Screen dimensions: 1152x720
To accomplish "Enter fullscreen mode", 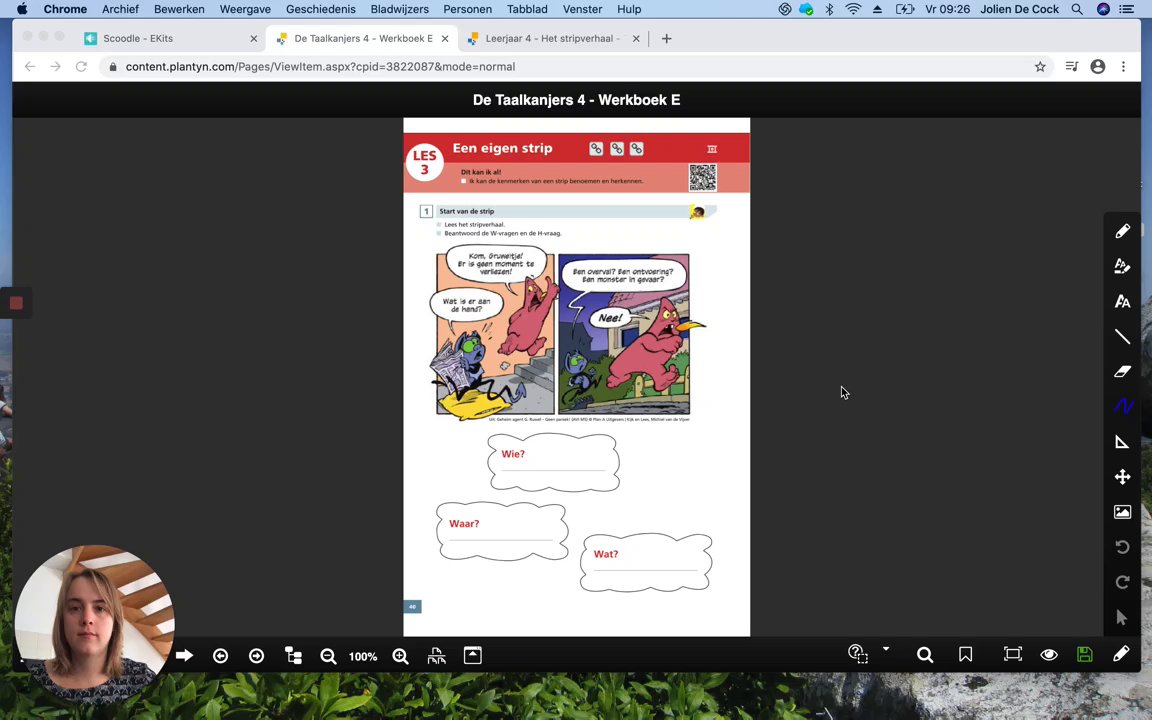I will coord(1012,654).
